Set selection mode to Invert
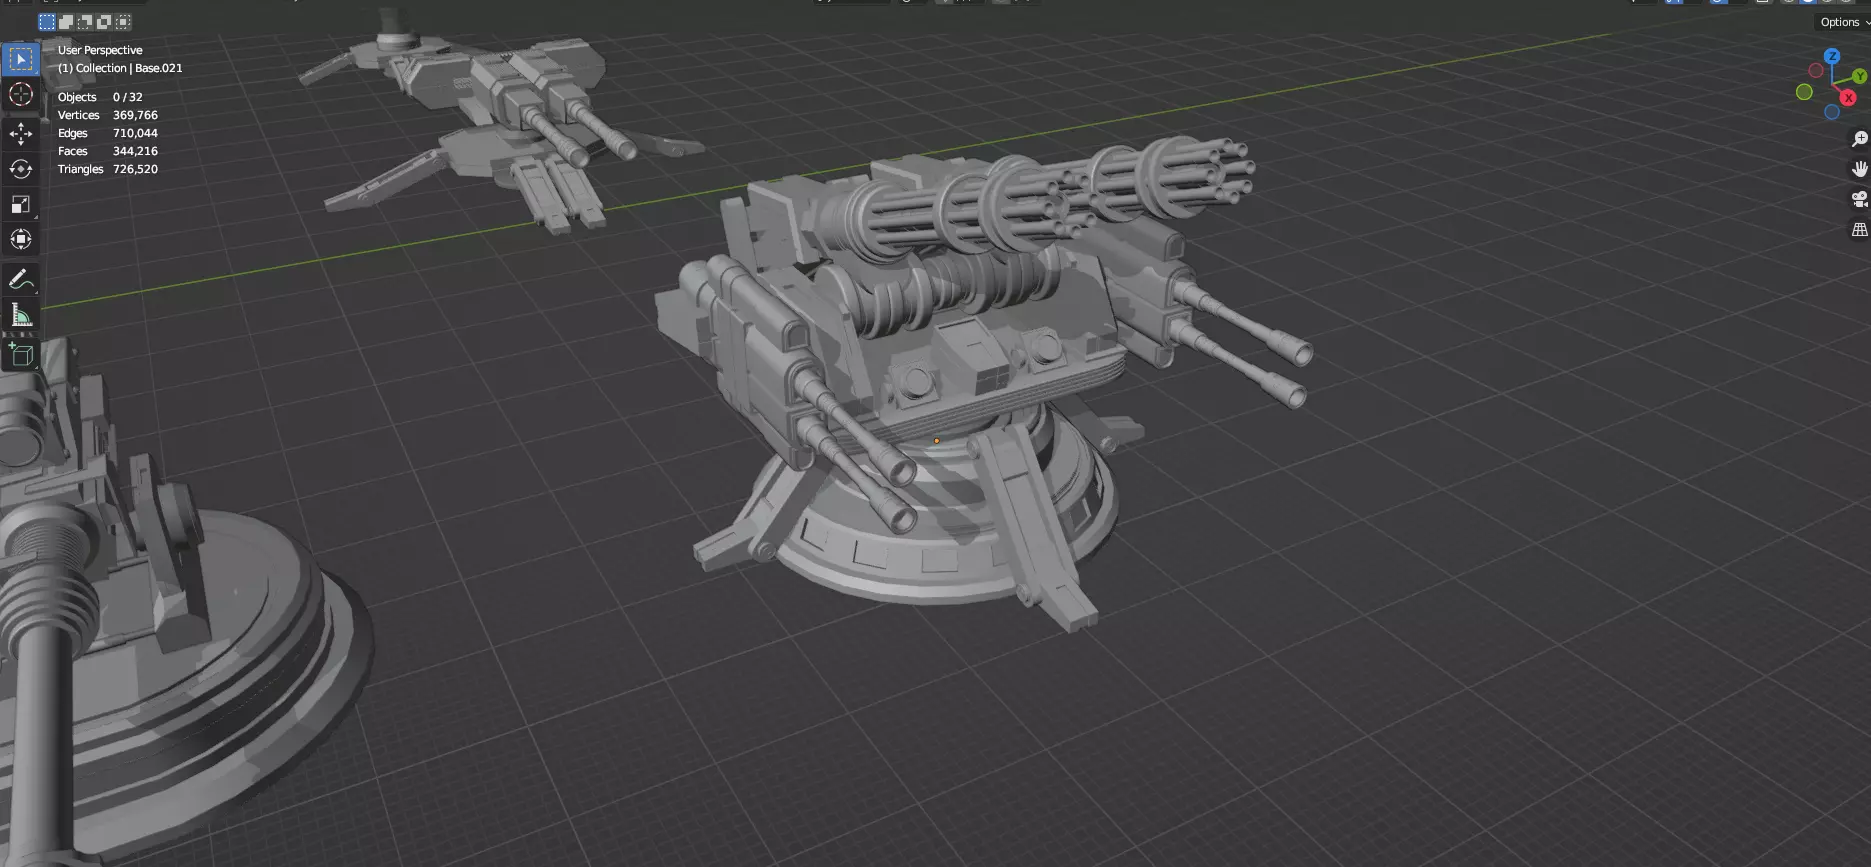The image size is (1871, 867). [104, 22]
